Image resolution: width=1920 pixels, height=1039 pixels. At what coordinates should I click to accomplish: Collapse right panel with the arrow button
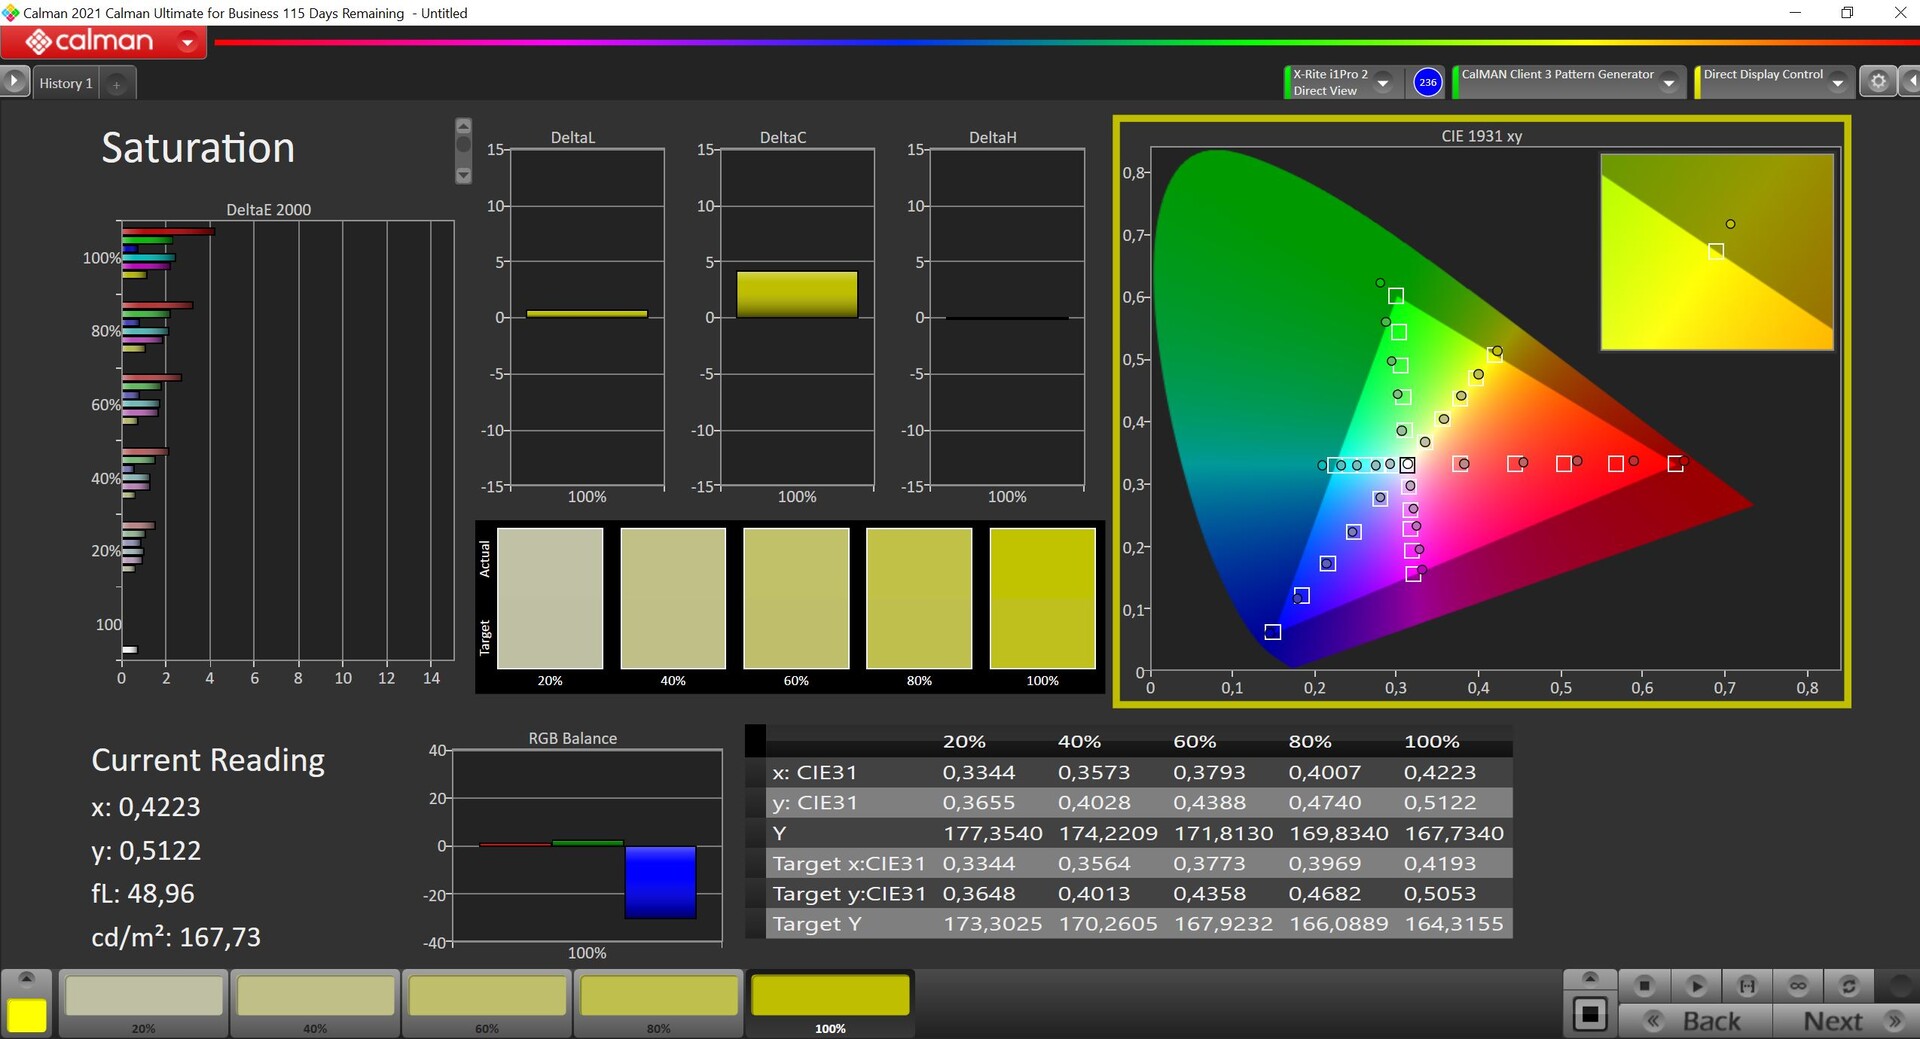(x=1911, y=82)
